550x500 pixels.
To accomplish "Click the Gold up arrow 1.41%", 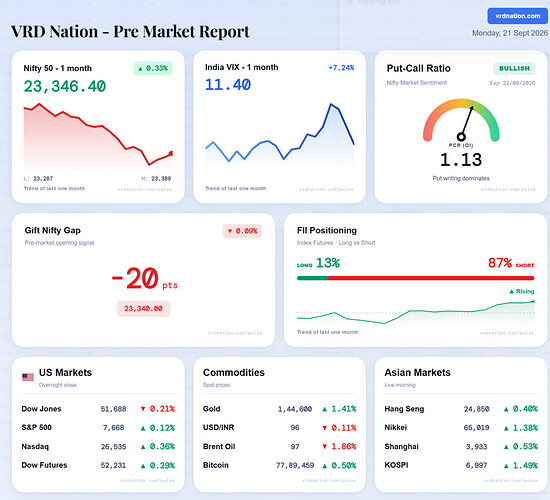I will (339, 409).
